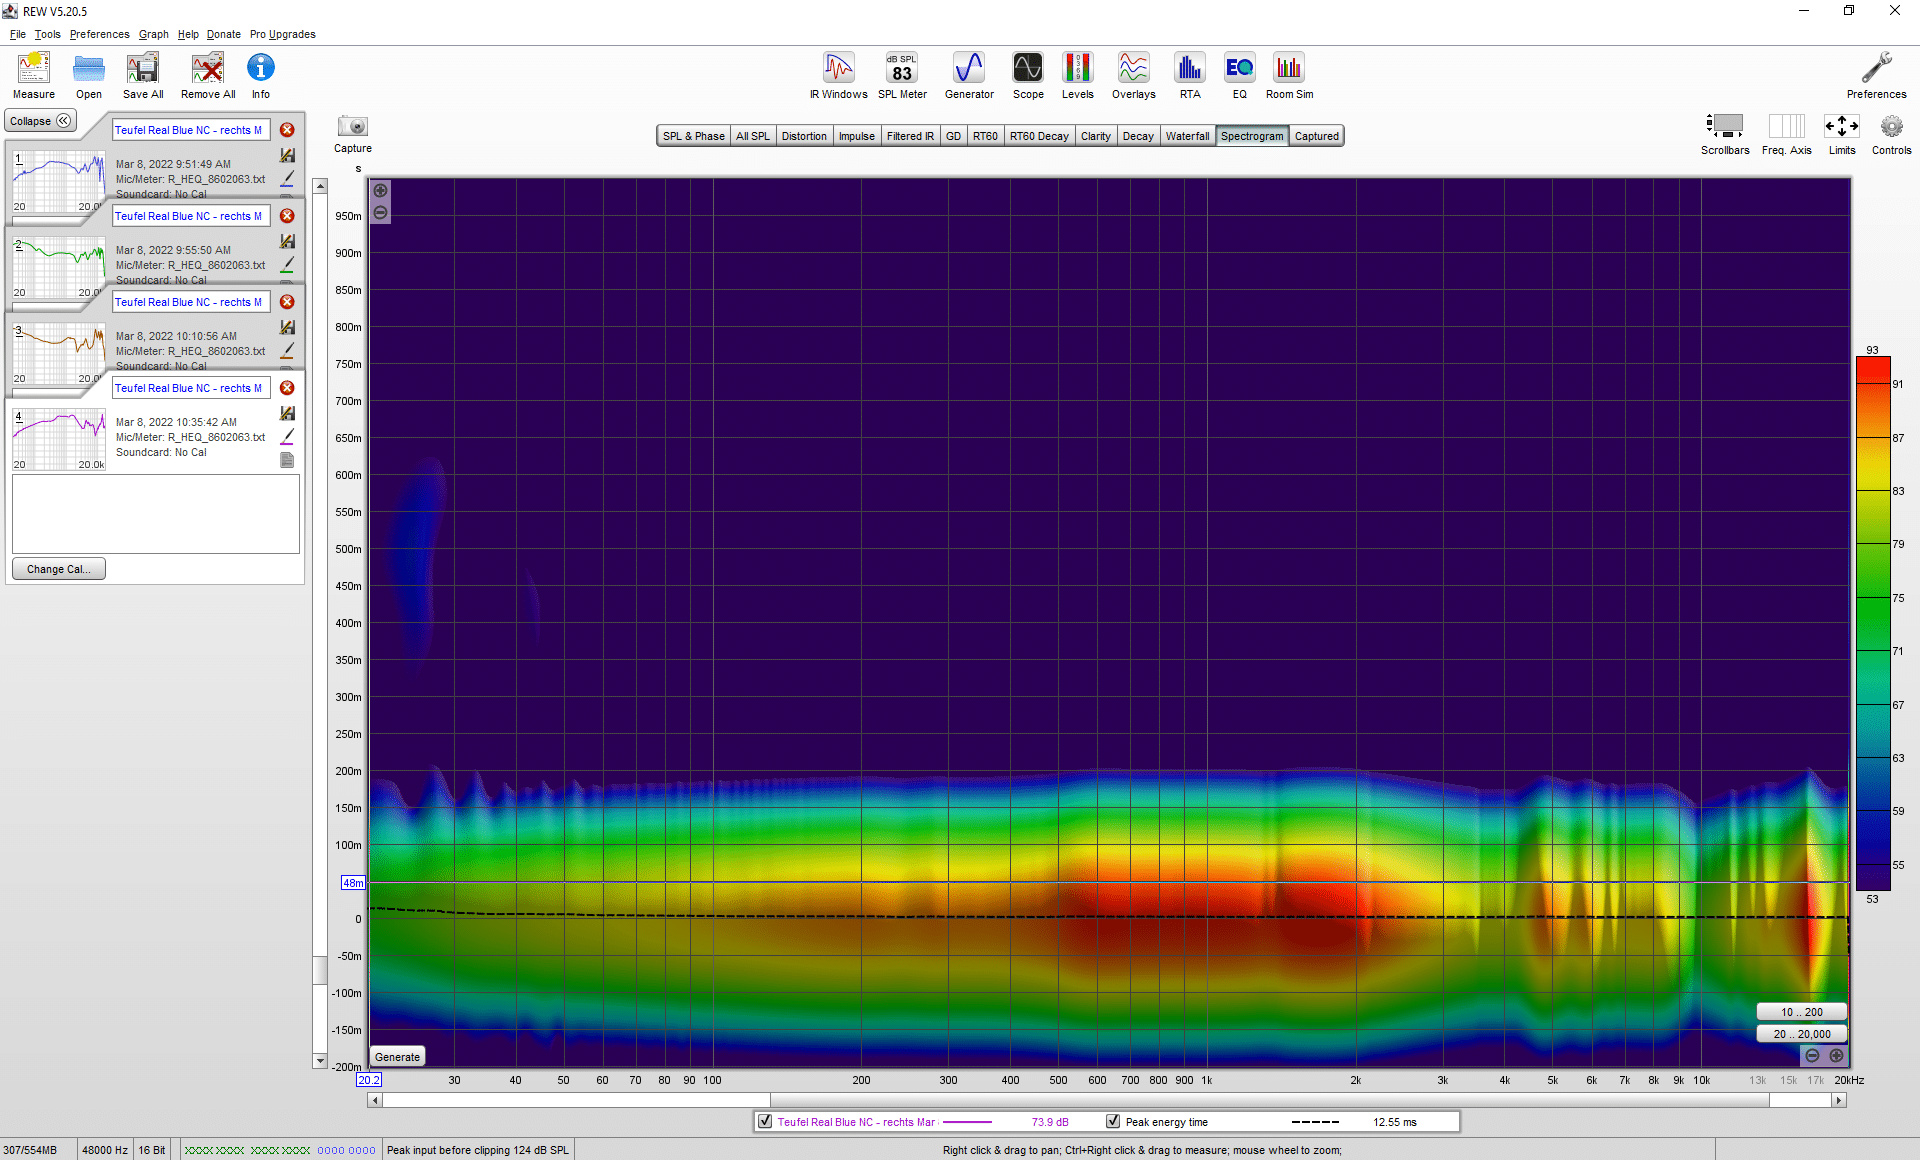Select the Clarity tab
Viewport: 1920px width, 1160px height.
1096,136
